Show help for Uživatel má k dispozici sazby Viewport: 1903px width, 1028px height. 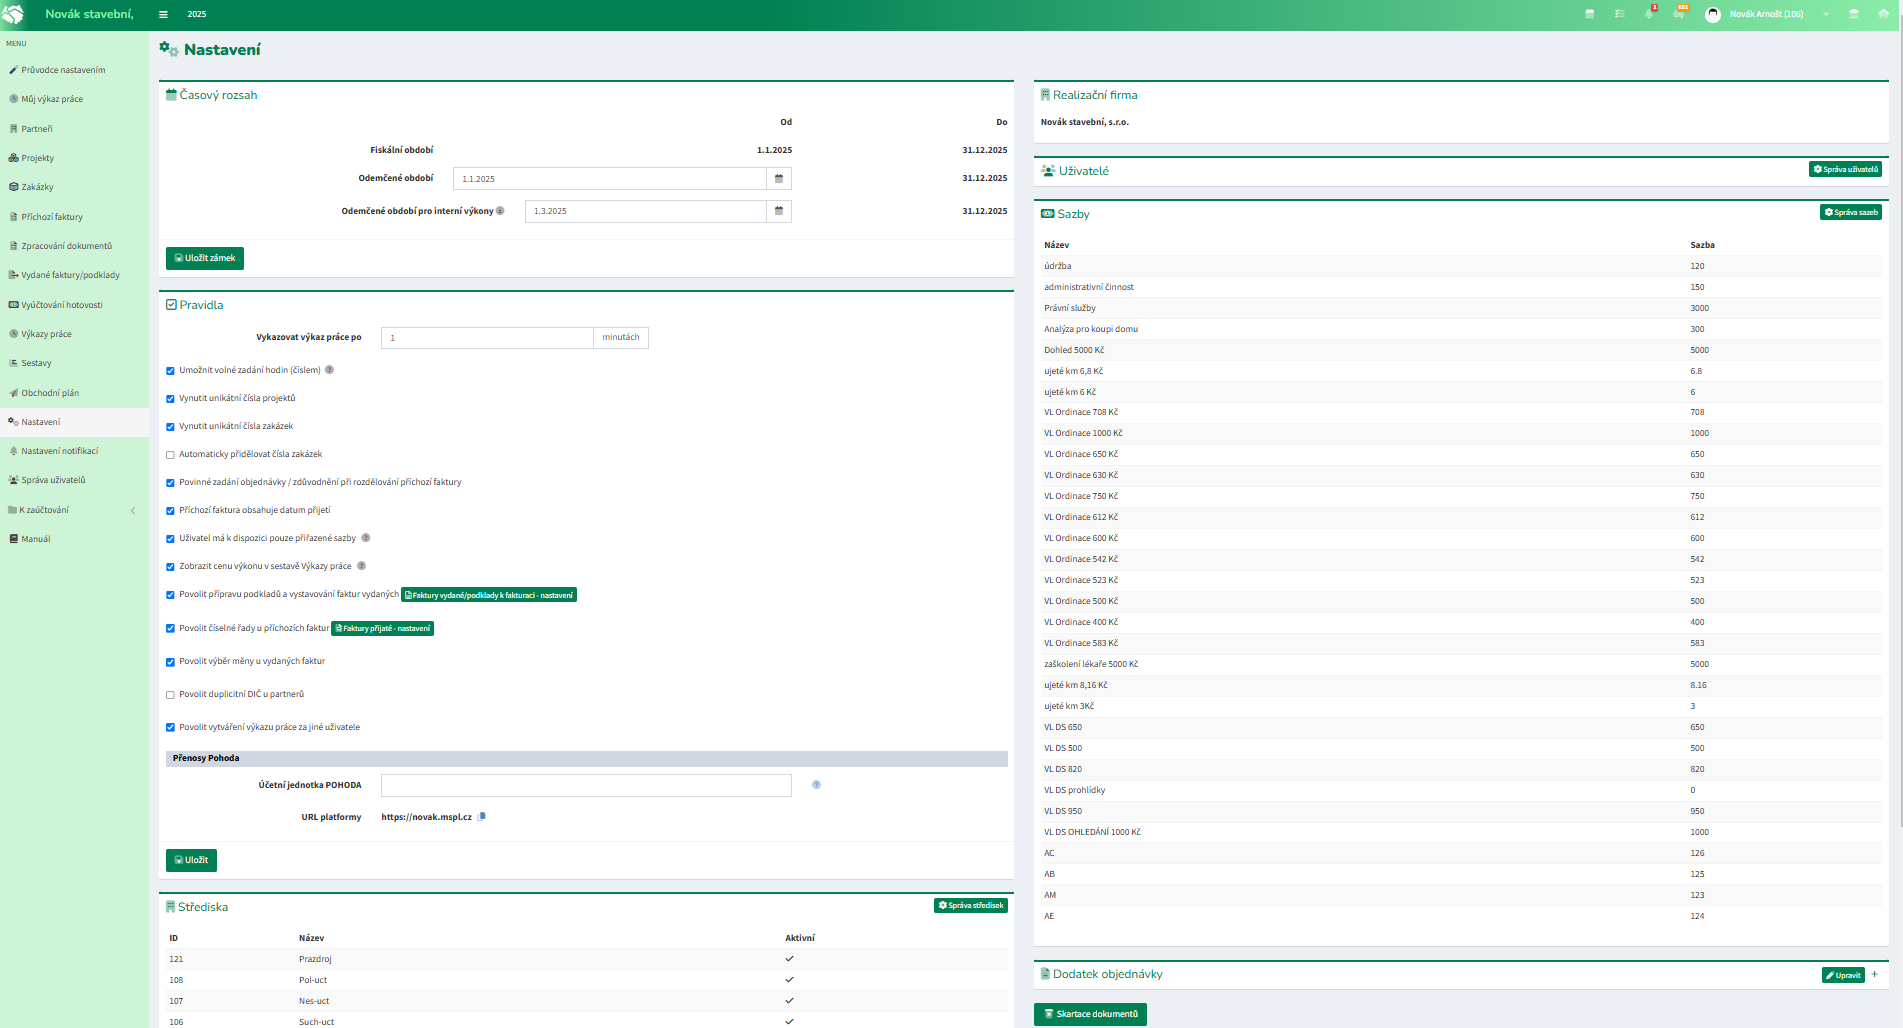click(x=365, y=538)
